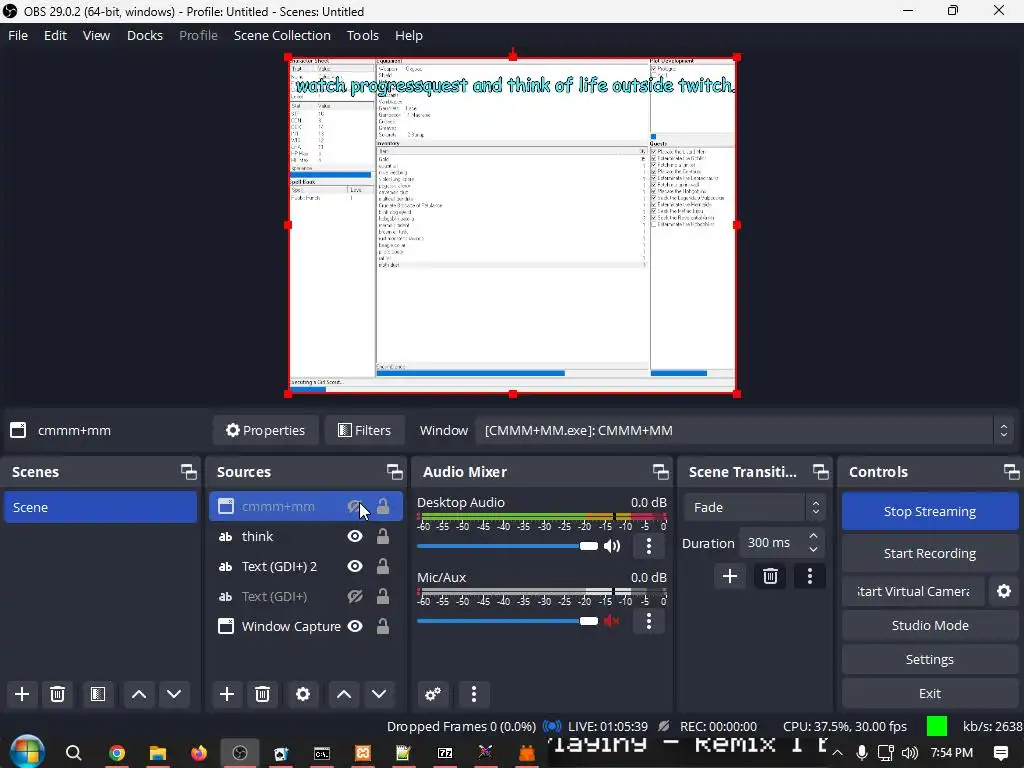1024x768 pixels.
Task: Open the Fade transition dropdown
Action: coord(754,507)
